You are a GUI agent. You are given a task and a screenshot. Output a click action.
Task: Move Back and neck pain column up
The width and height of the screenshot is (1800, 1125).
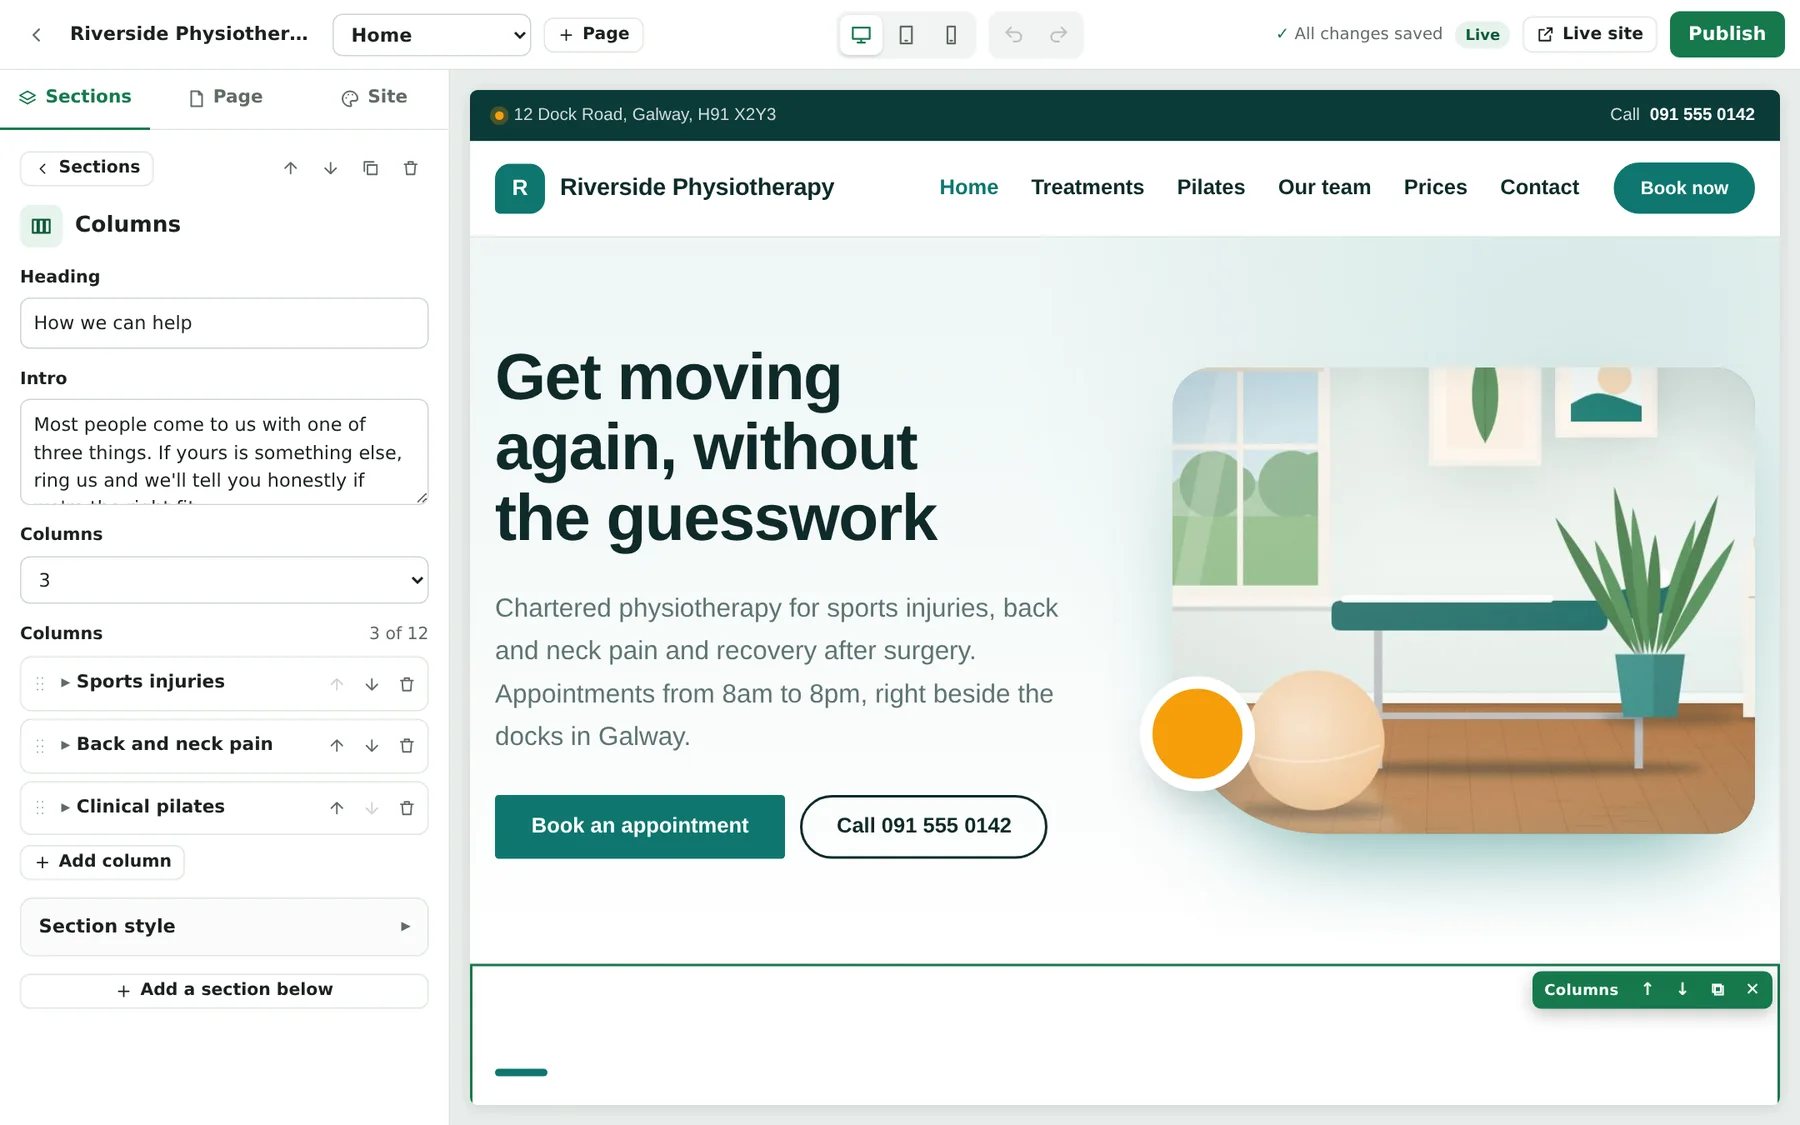(337, 746)
